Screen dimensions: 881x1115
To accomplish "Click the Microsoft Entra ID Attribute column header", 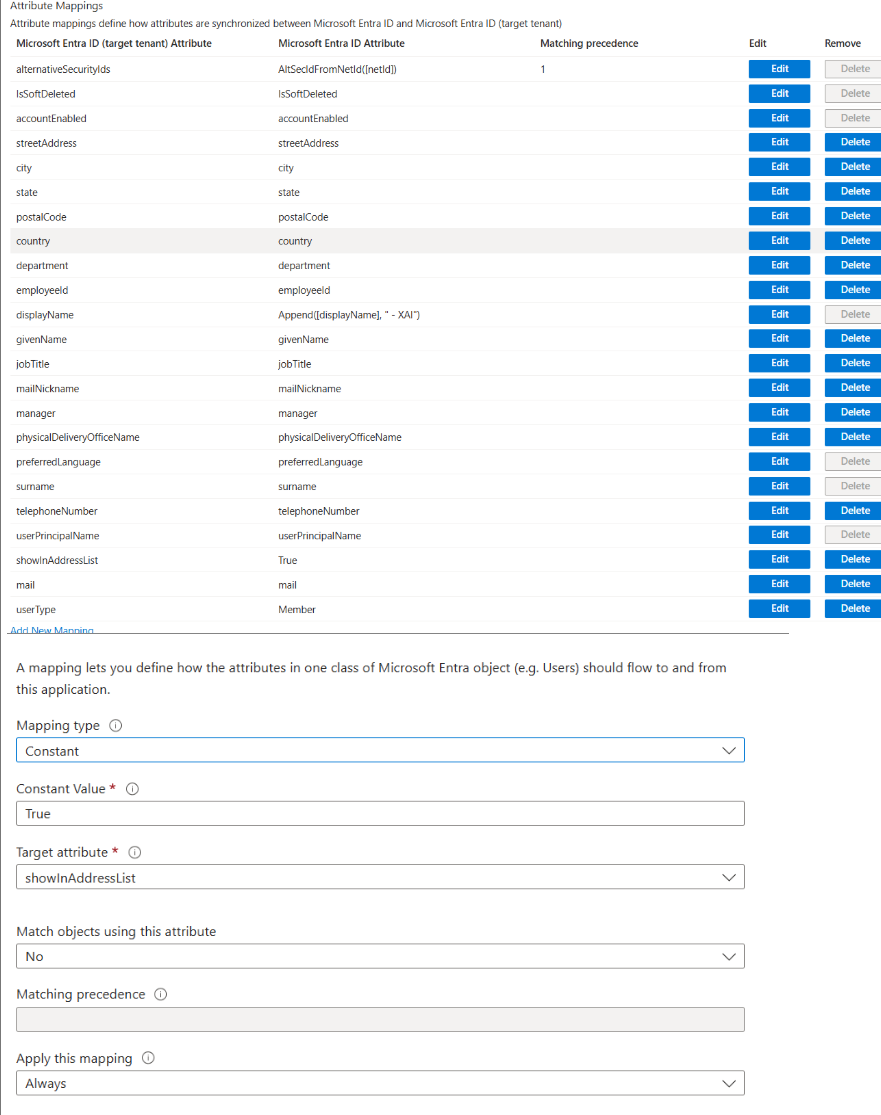I will [341, 43].
